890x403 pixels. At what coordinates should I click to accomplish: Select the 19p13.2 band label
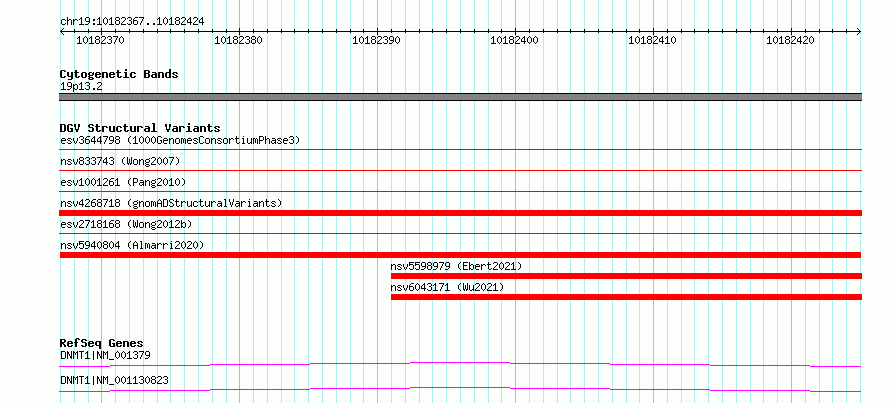(x=81, y=87)
